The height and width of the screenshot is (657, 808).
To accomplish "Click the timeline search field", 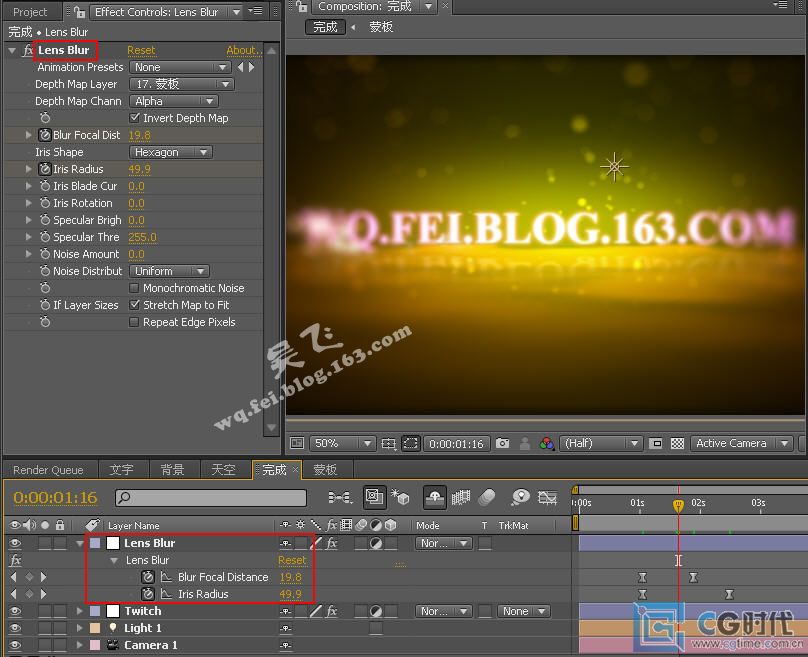I will pos(211,497).
